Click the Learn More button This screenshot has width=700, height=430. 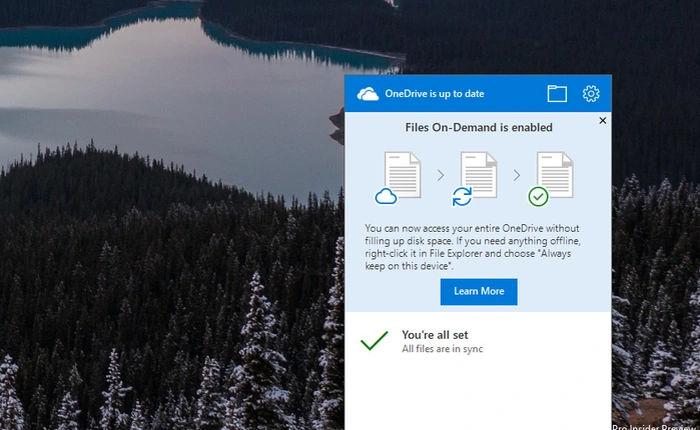pyautogui.click(x=479, y=292)
